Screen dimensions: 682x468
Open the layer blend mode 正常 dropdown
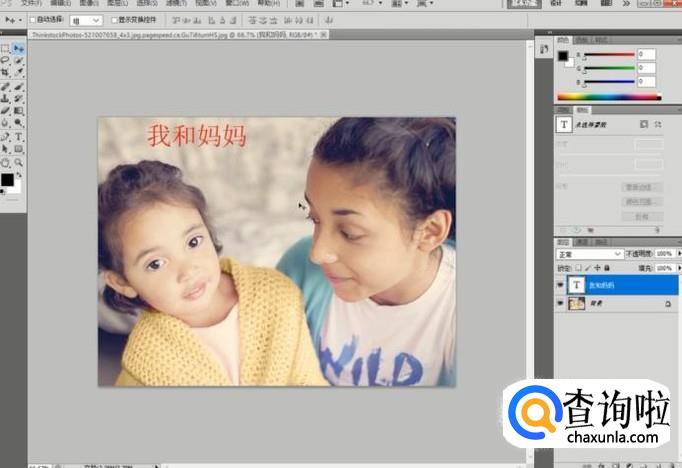(x=590, y=254)
